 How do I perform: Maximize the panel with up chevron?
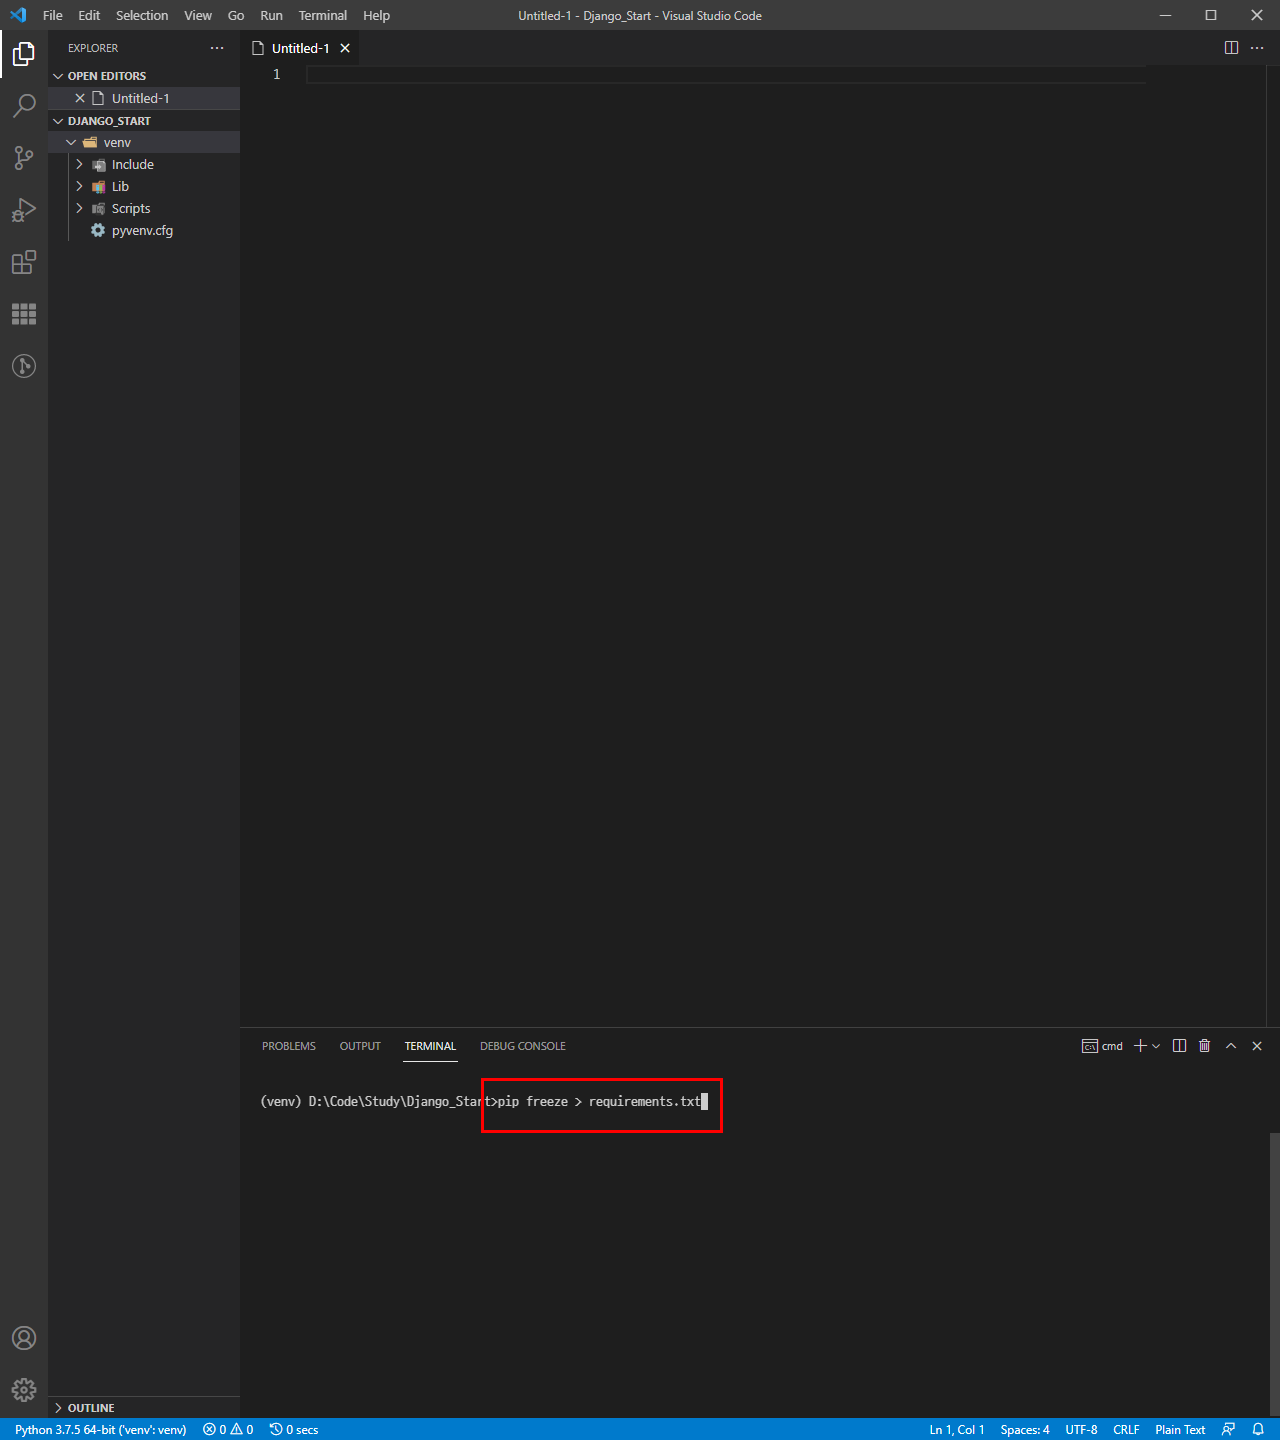(x=1231, y=1046)
